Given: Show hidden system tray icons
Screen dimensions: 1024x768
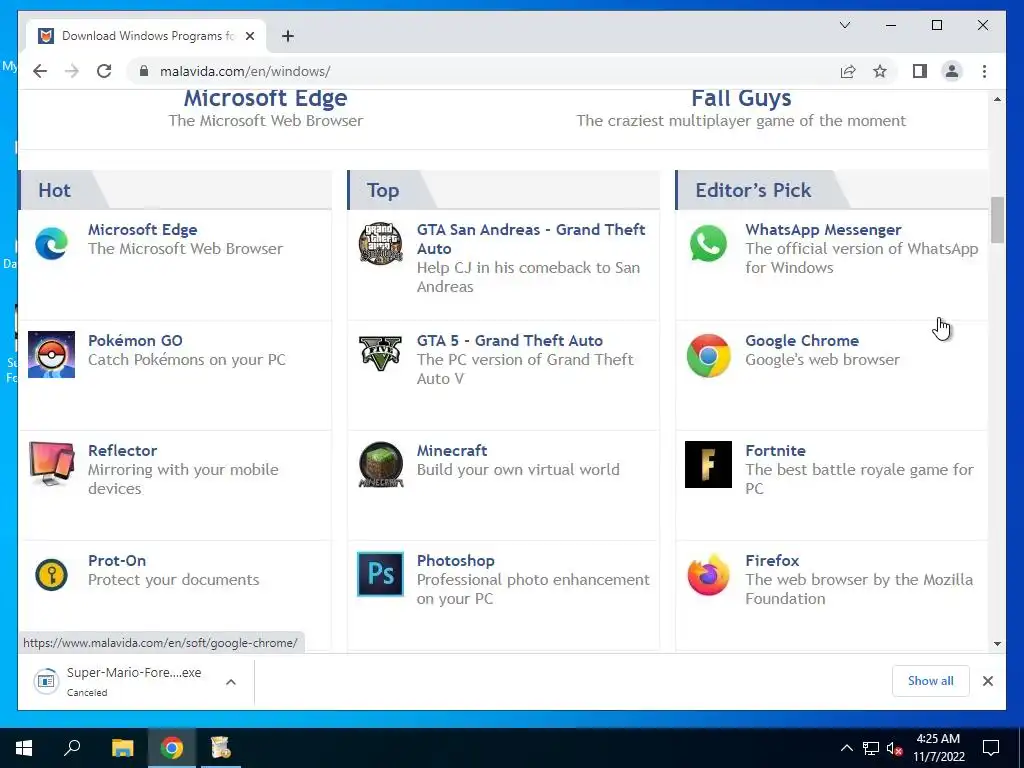Looking at the screenshot, I should (x=846, y=748).
